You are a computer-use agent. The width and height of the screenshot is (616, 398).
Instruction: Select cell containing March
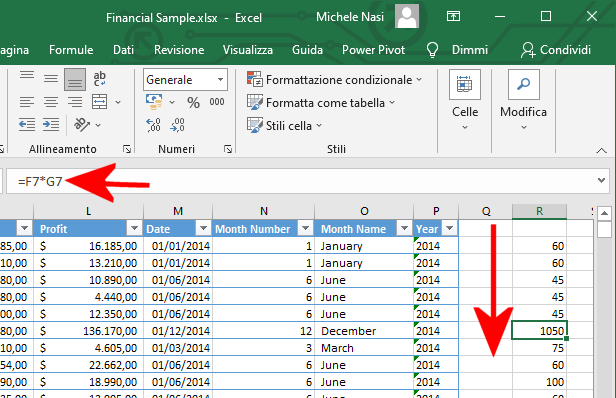pyautogui.click(x=364, y=348)
